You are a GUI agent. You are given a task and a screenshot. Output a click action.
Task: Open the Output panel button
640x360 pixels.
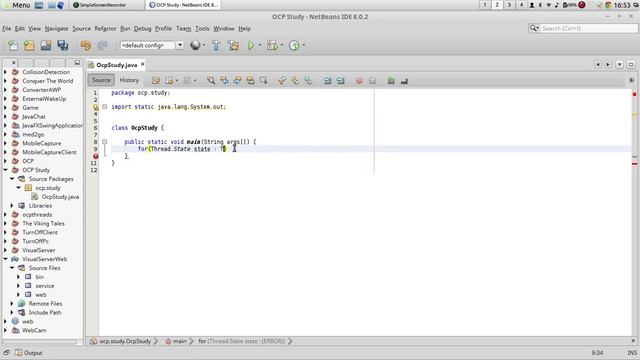(29, 353)
